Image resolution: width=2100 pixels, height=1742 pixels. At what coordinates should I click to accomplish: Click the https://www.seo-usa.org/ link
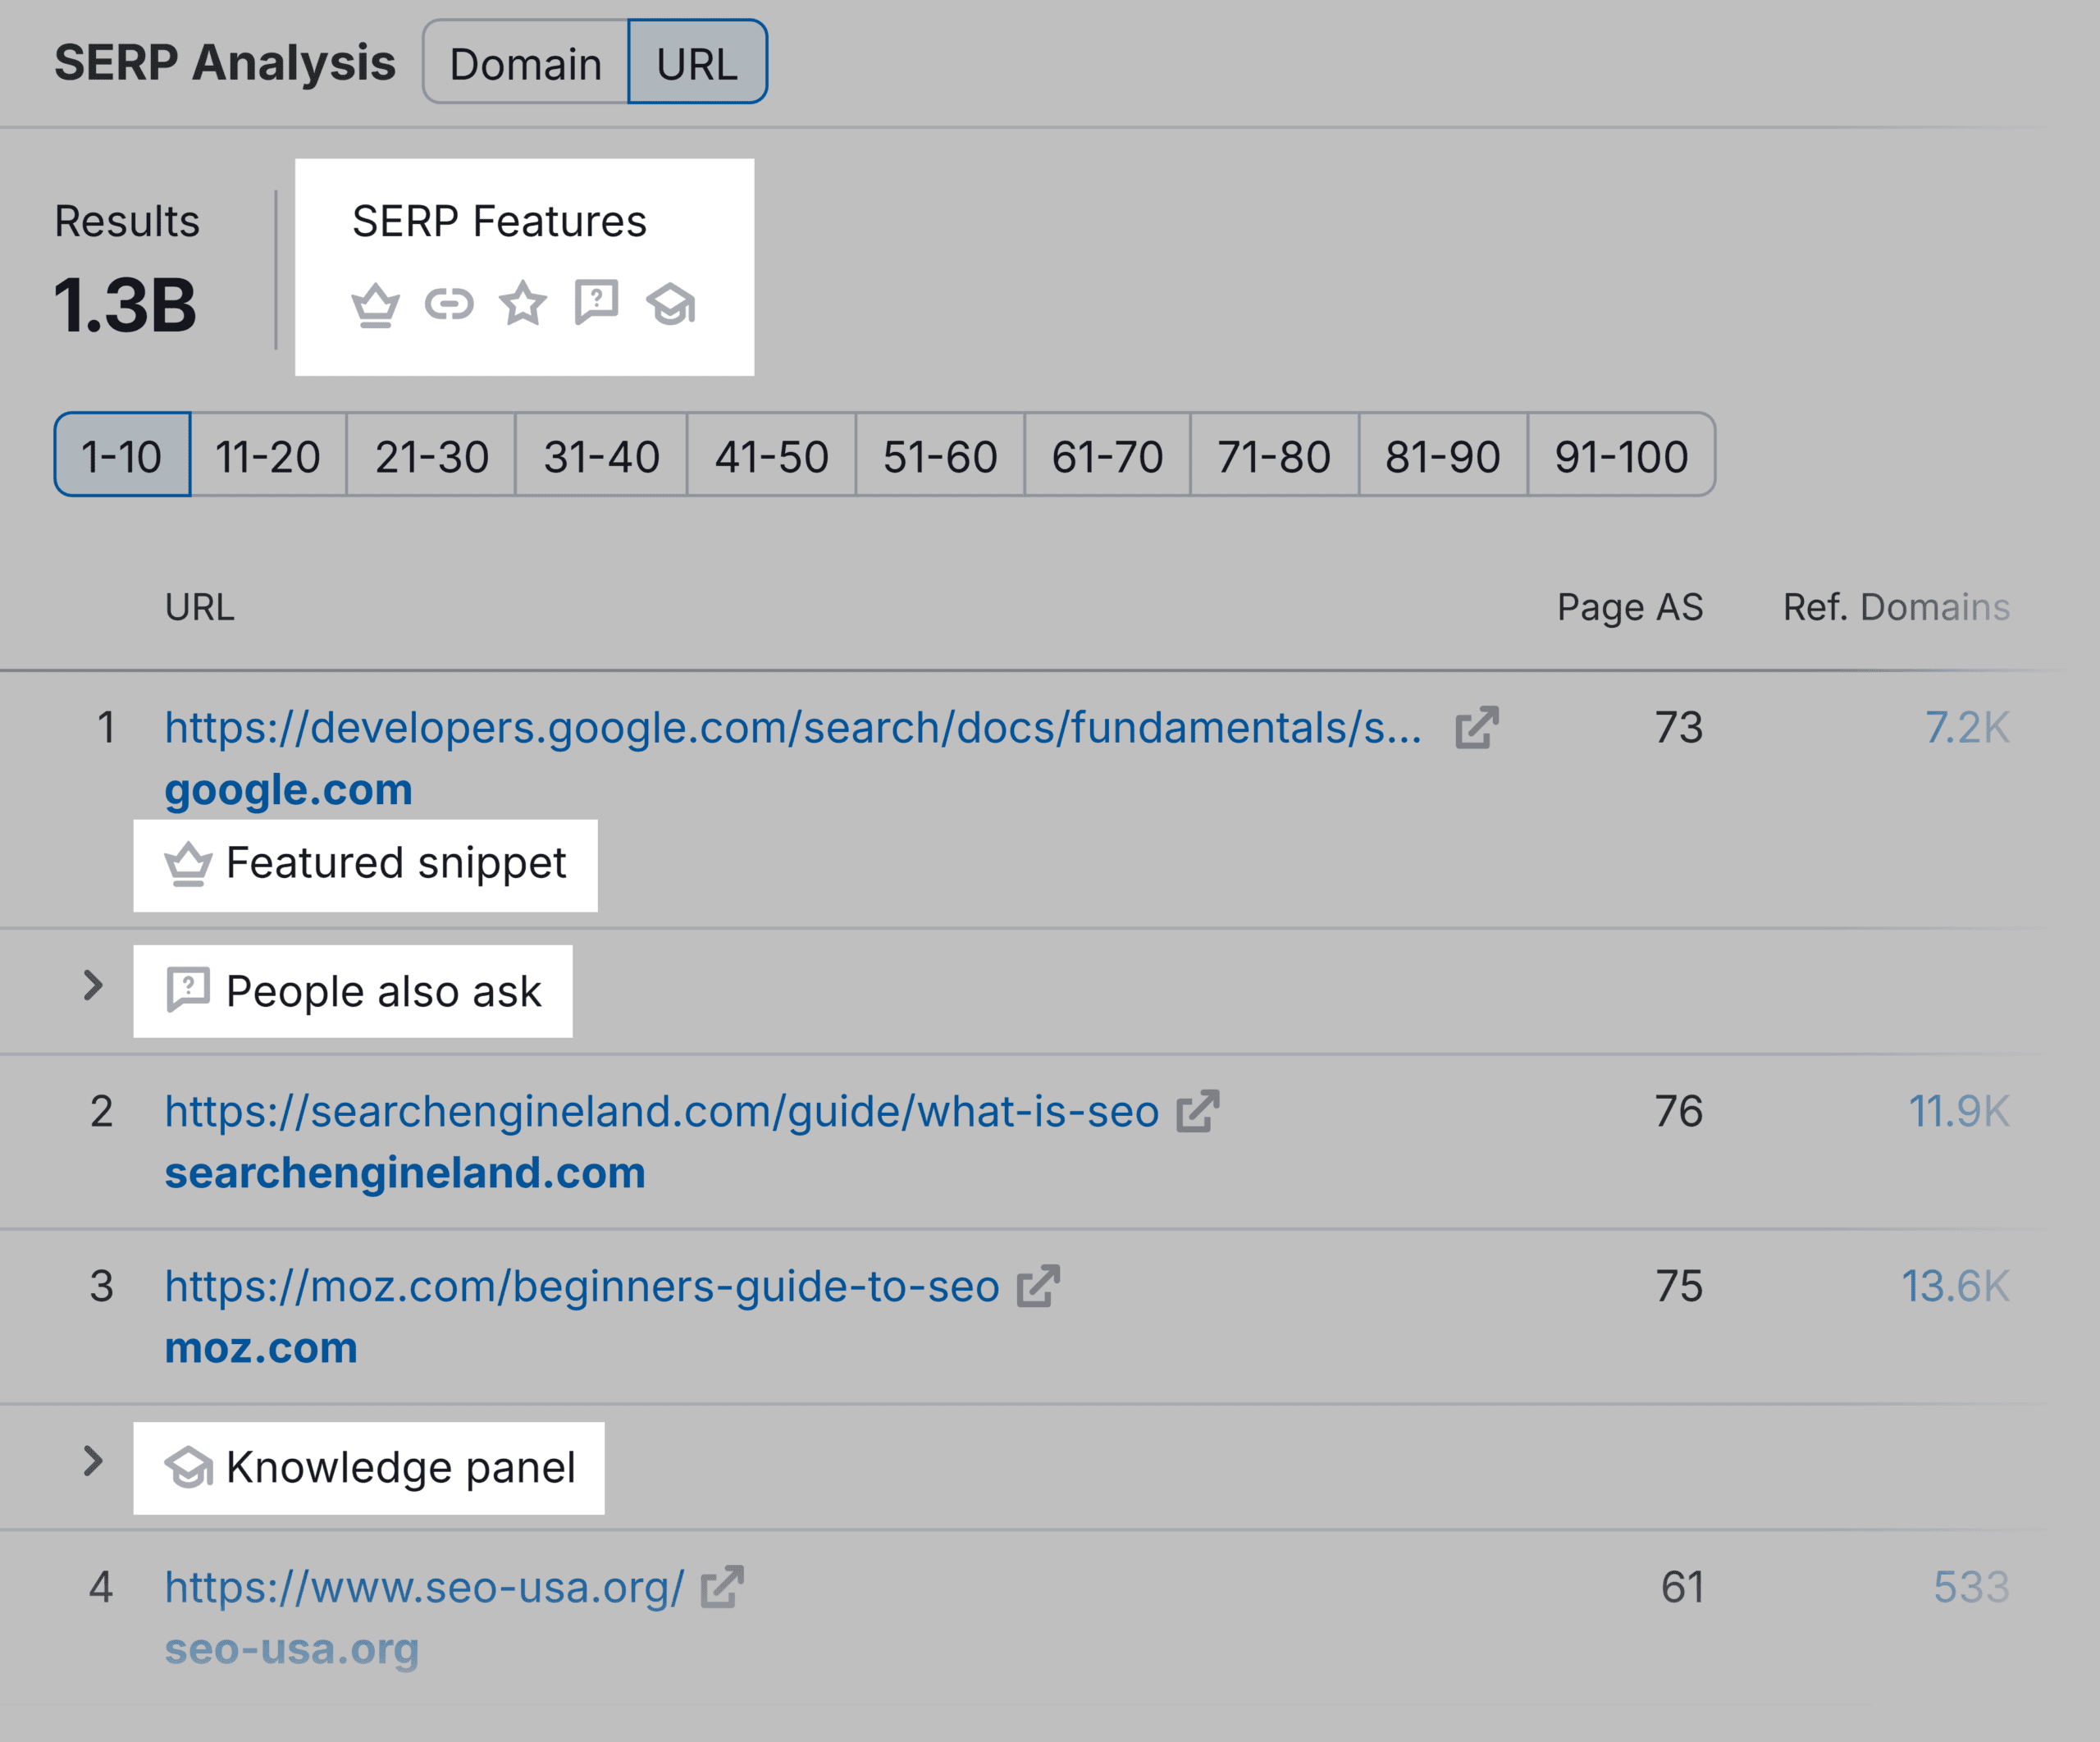pos(425,1587)
